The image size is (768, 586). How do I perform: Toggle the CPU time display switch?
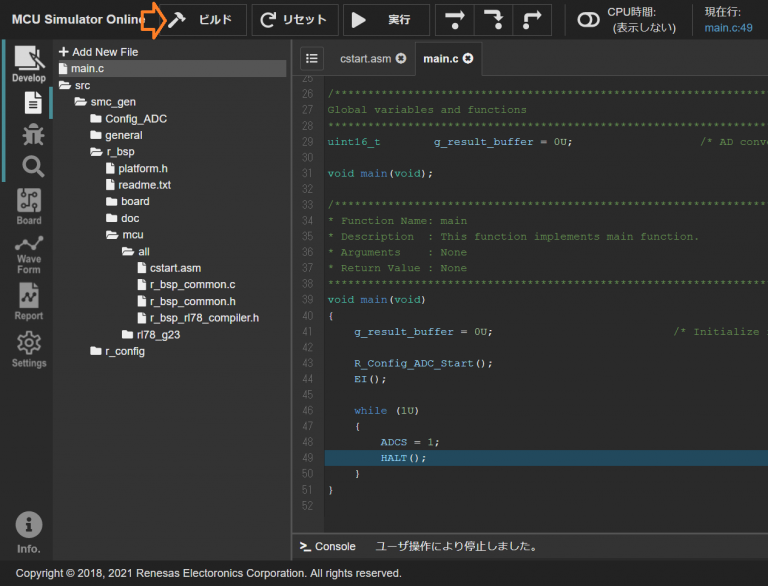point(588,20)
